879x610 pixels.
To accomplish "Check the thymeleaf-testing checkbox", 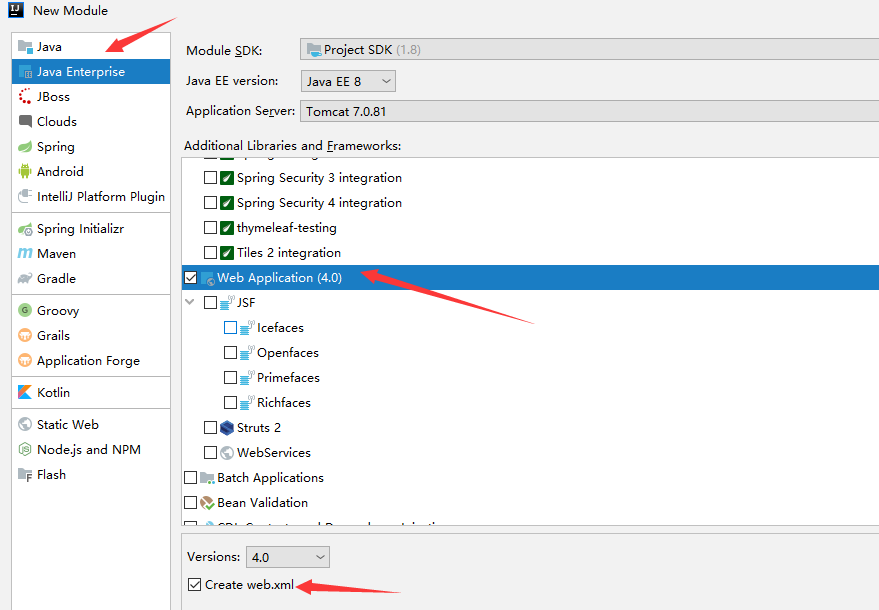I will click(x=210, y=228).
